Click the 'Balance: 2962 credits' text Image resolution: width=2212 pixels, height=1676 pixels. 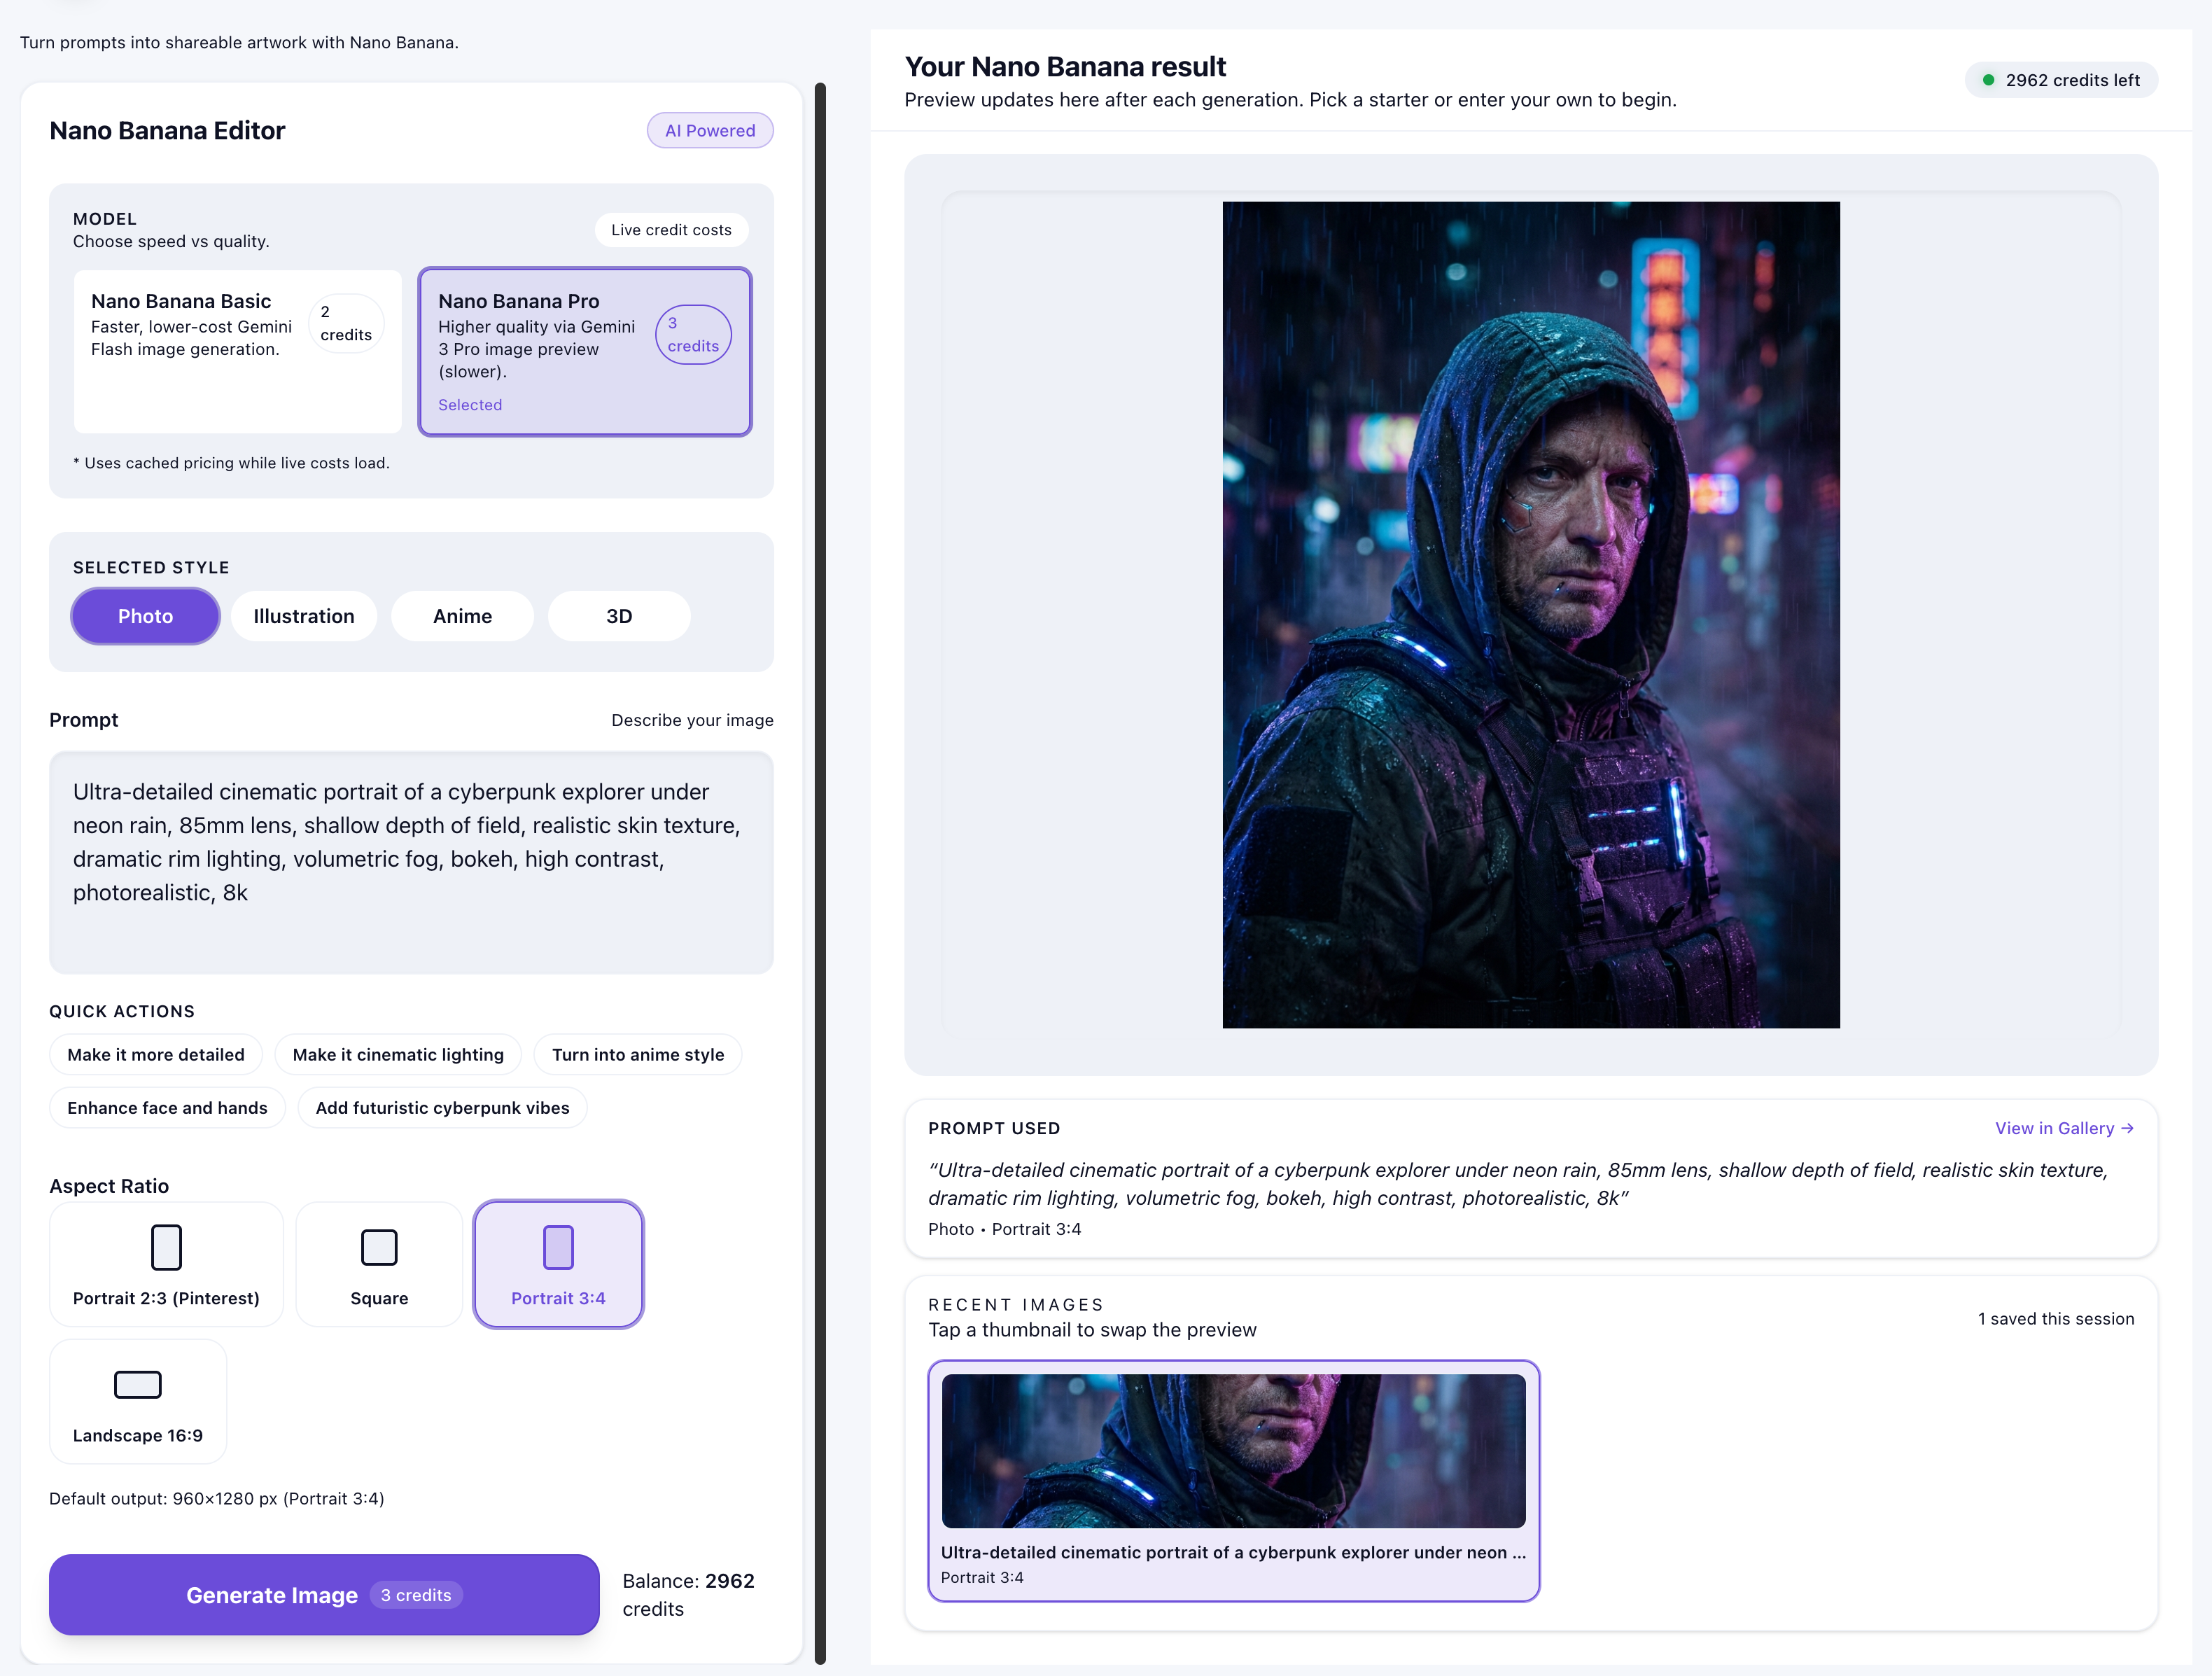688,1594
